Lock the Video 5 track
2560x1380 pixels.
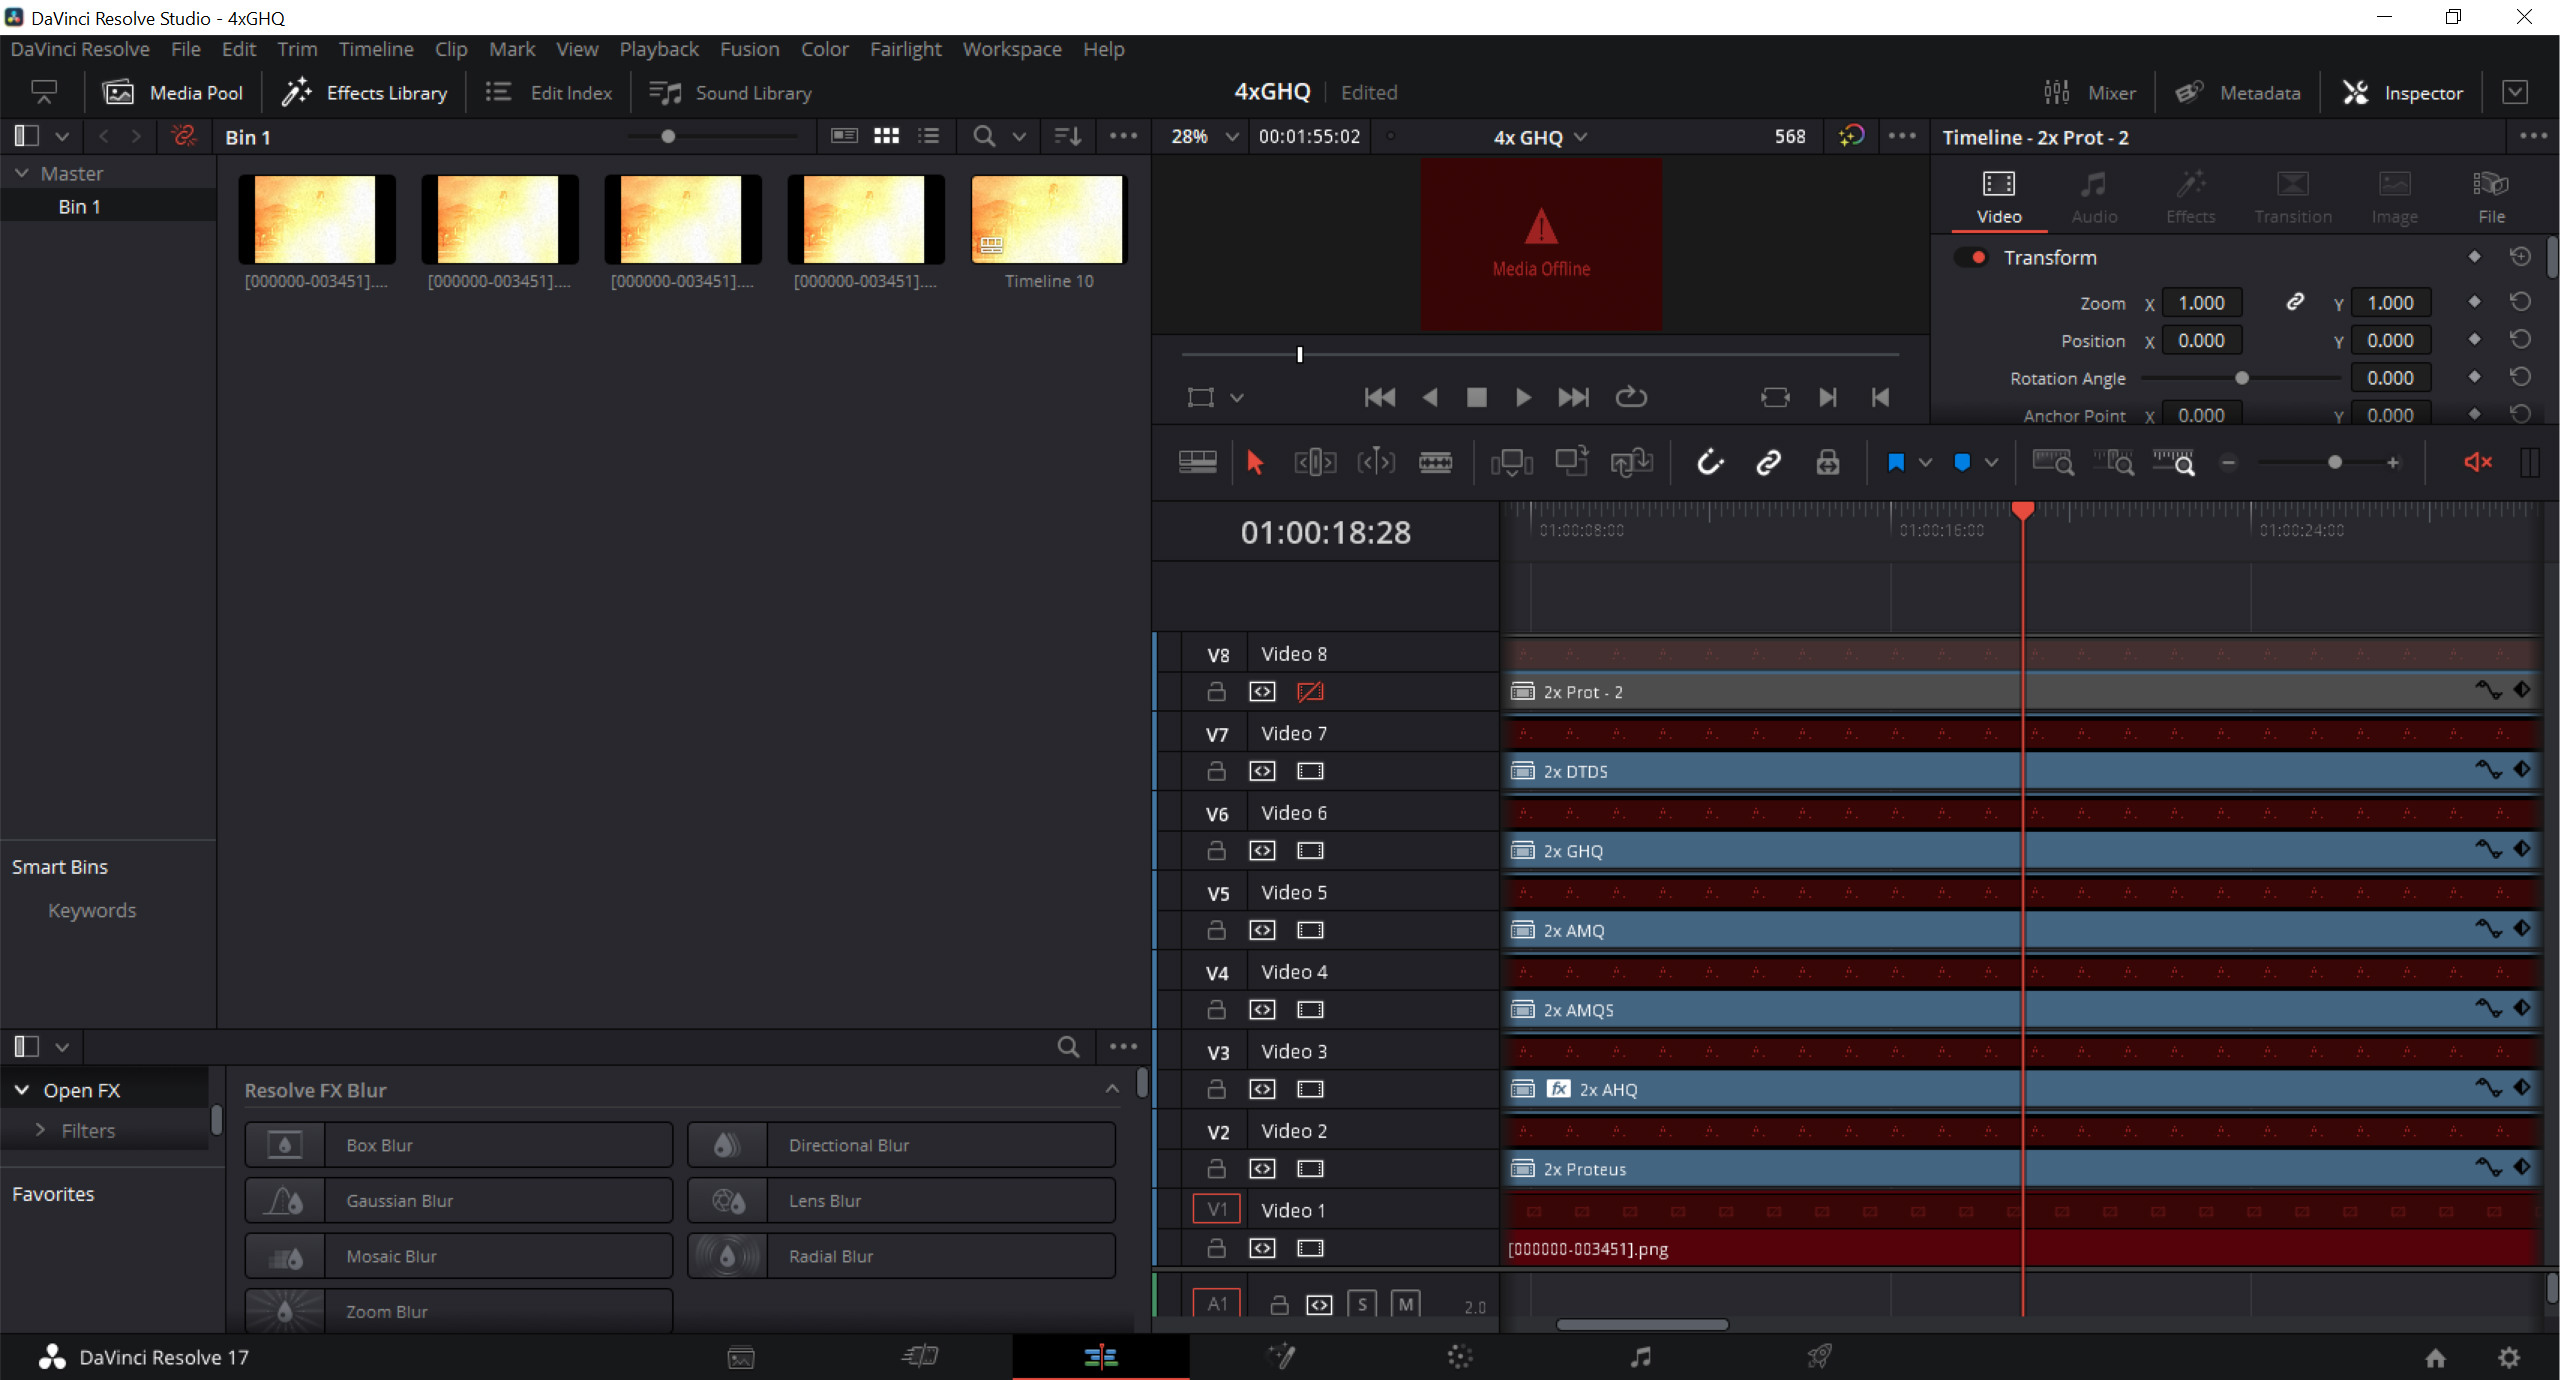pos(1216,930)
